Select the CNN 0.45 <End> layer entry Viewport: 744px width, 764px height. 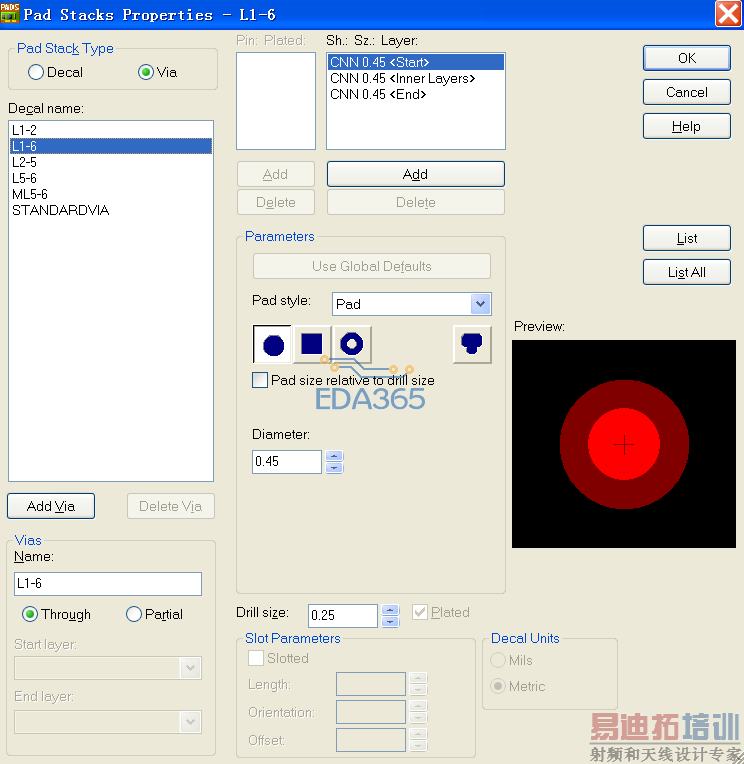tap(416, 95)
